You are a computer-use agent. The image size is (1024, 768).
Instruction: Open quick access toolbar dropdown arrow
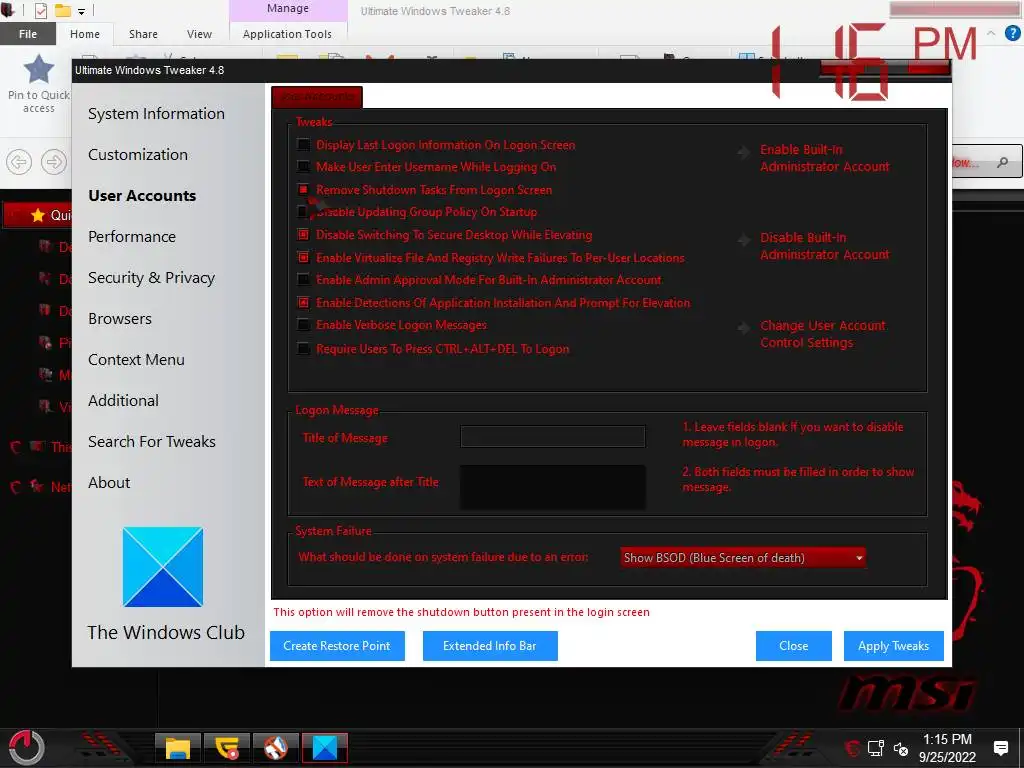pyautogui.click(x=82, y=10)
